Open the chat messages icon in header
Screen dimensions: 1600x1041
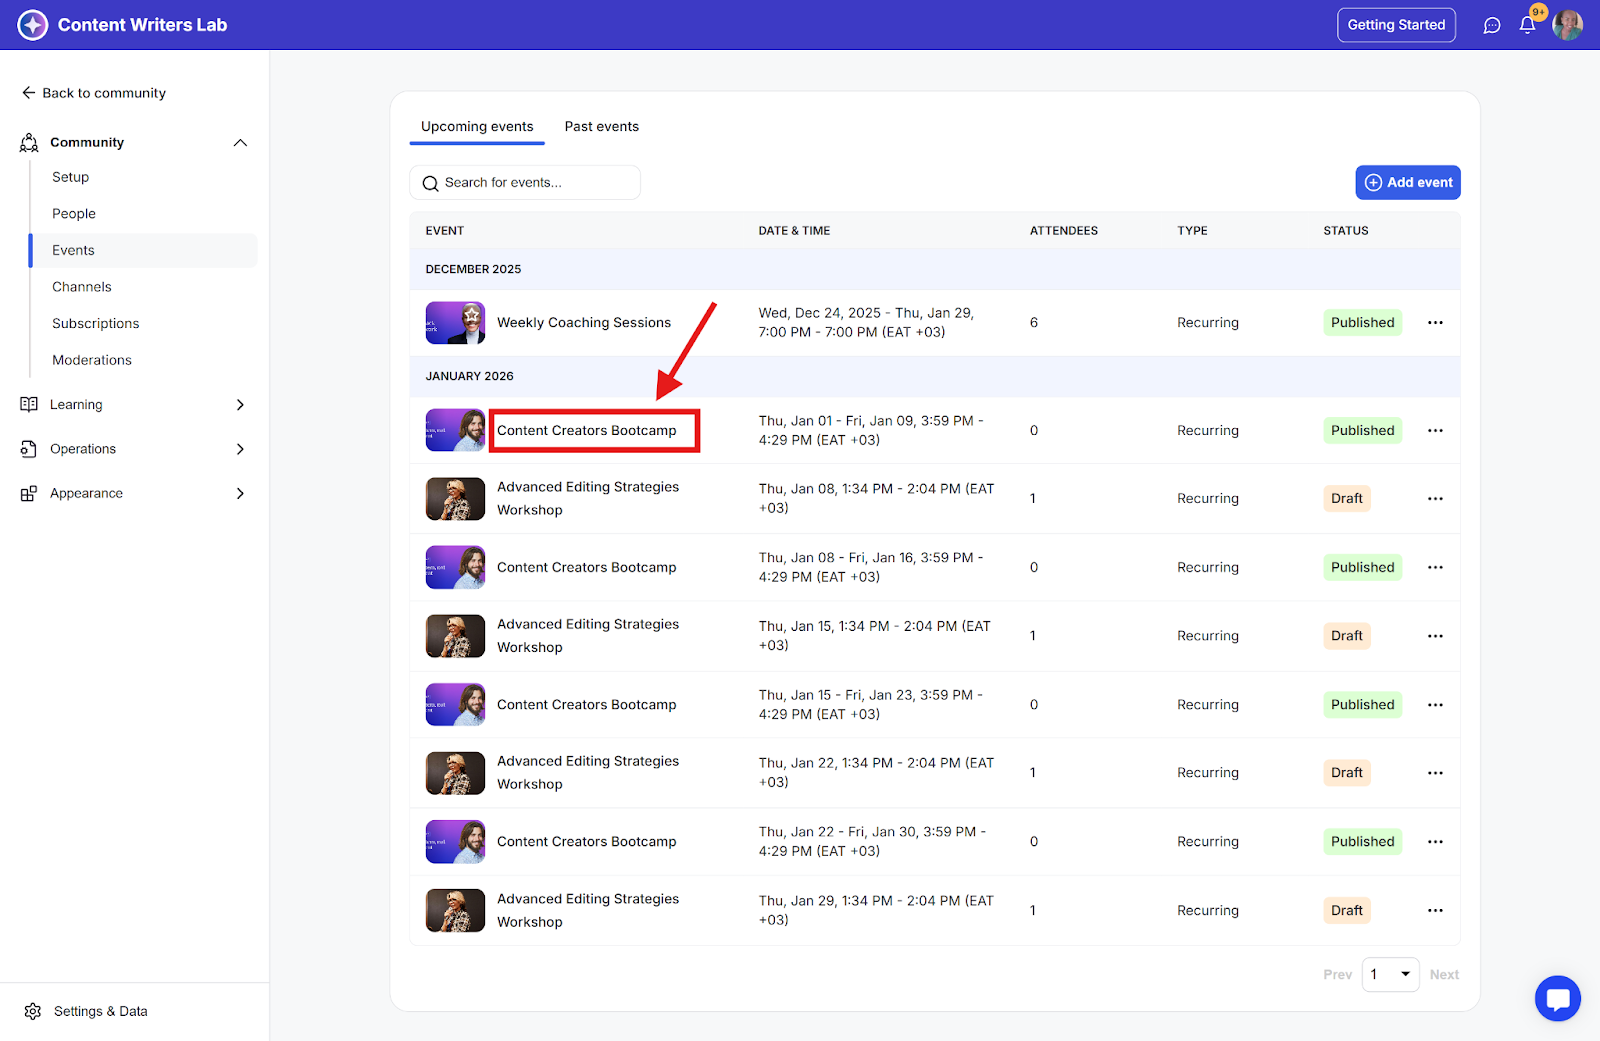click(1491, 25)
